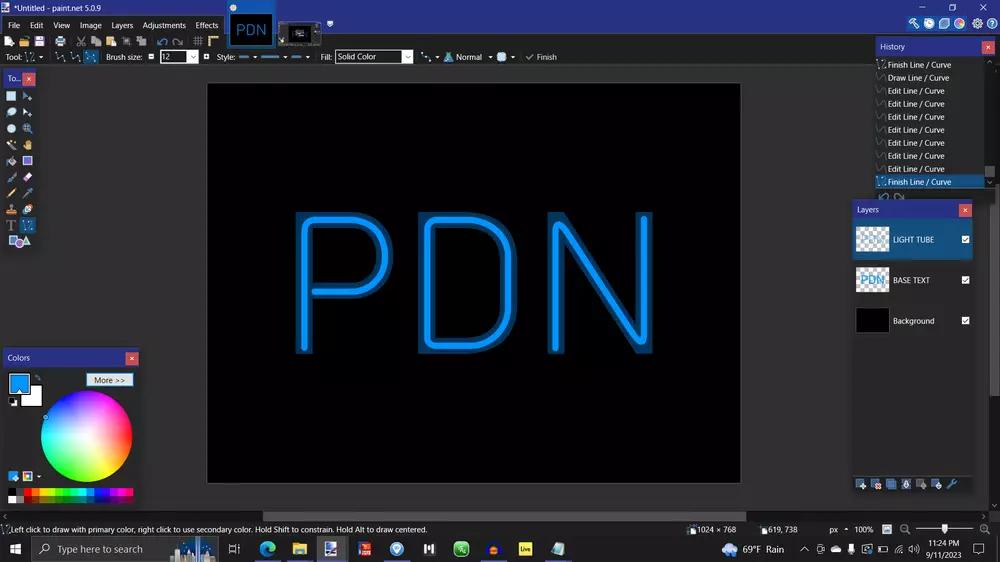
Task: Select the Pan hand tool
Action: click(x=27, y=145)
